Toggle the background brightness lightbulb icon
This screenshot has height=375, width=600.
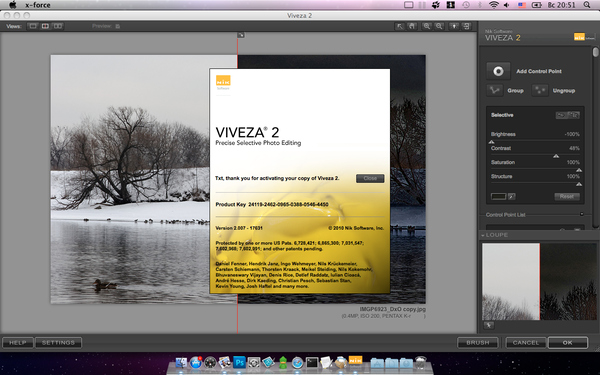(454, 26)
